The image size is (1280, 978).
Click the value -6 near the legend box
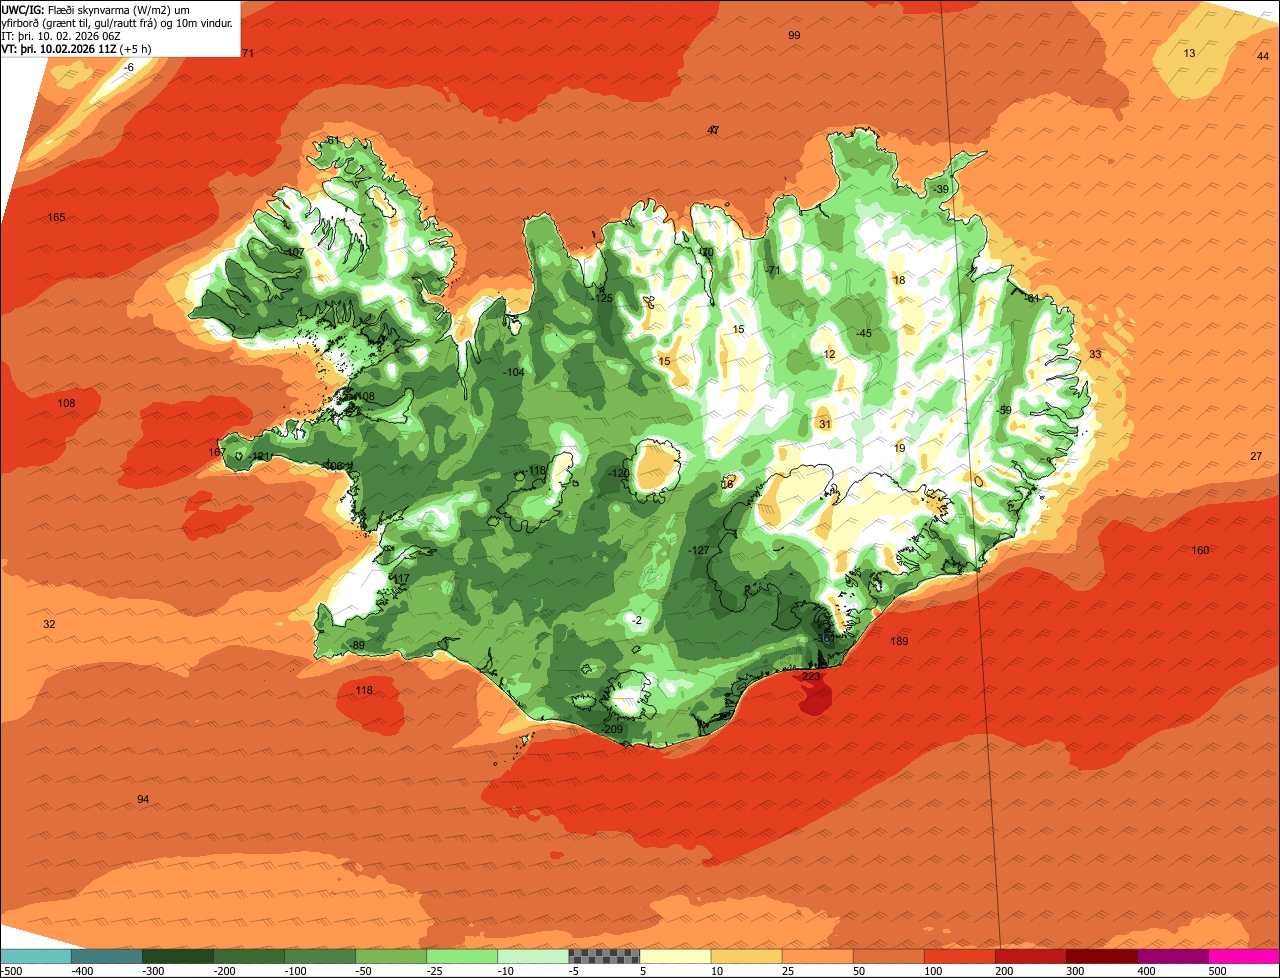[128, 67]
